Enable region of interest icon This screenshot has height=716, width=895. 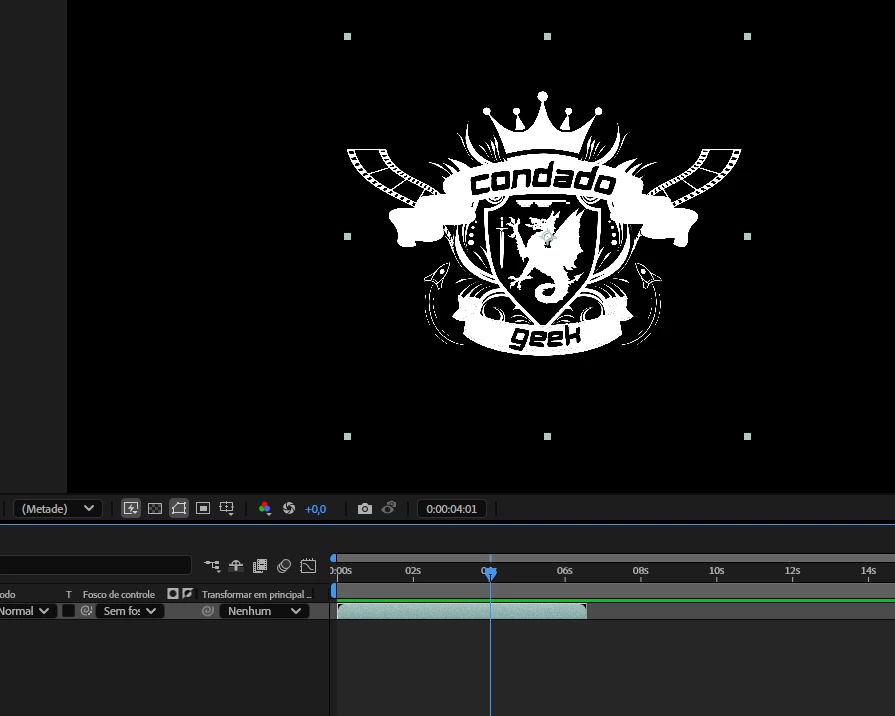pos(203,508)
